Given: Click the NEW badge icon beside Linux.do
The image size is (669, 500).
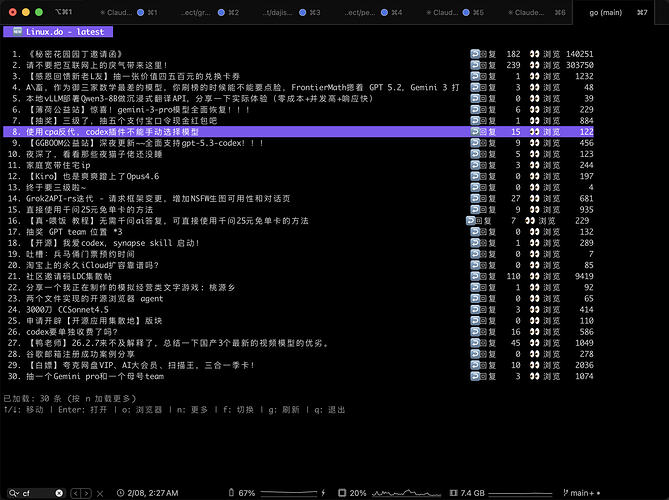Looking at the screenshot, I should coord(17,31).
